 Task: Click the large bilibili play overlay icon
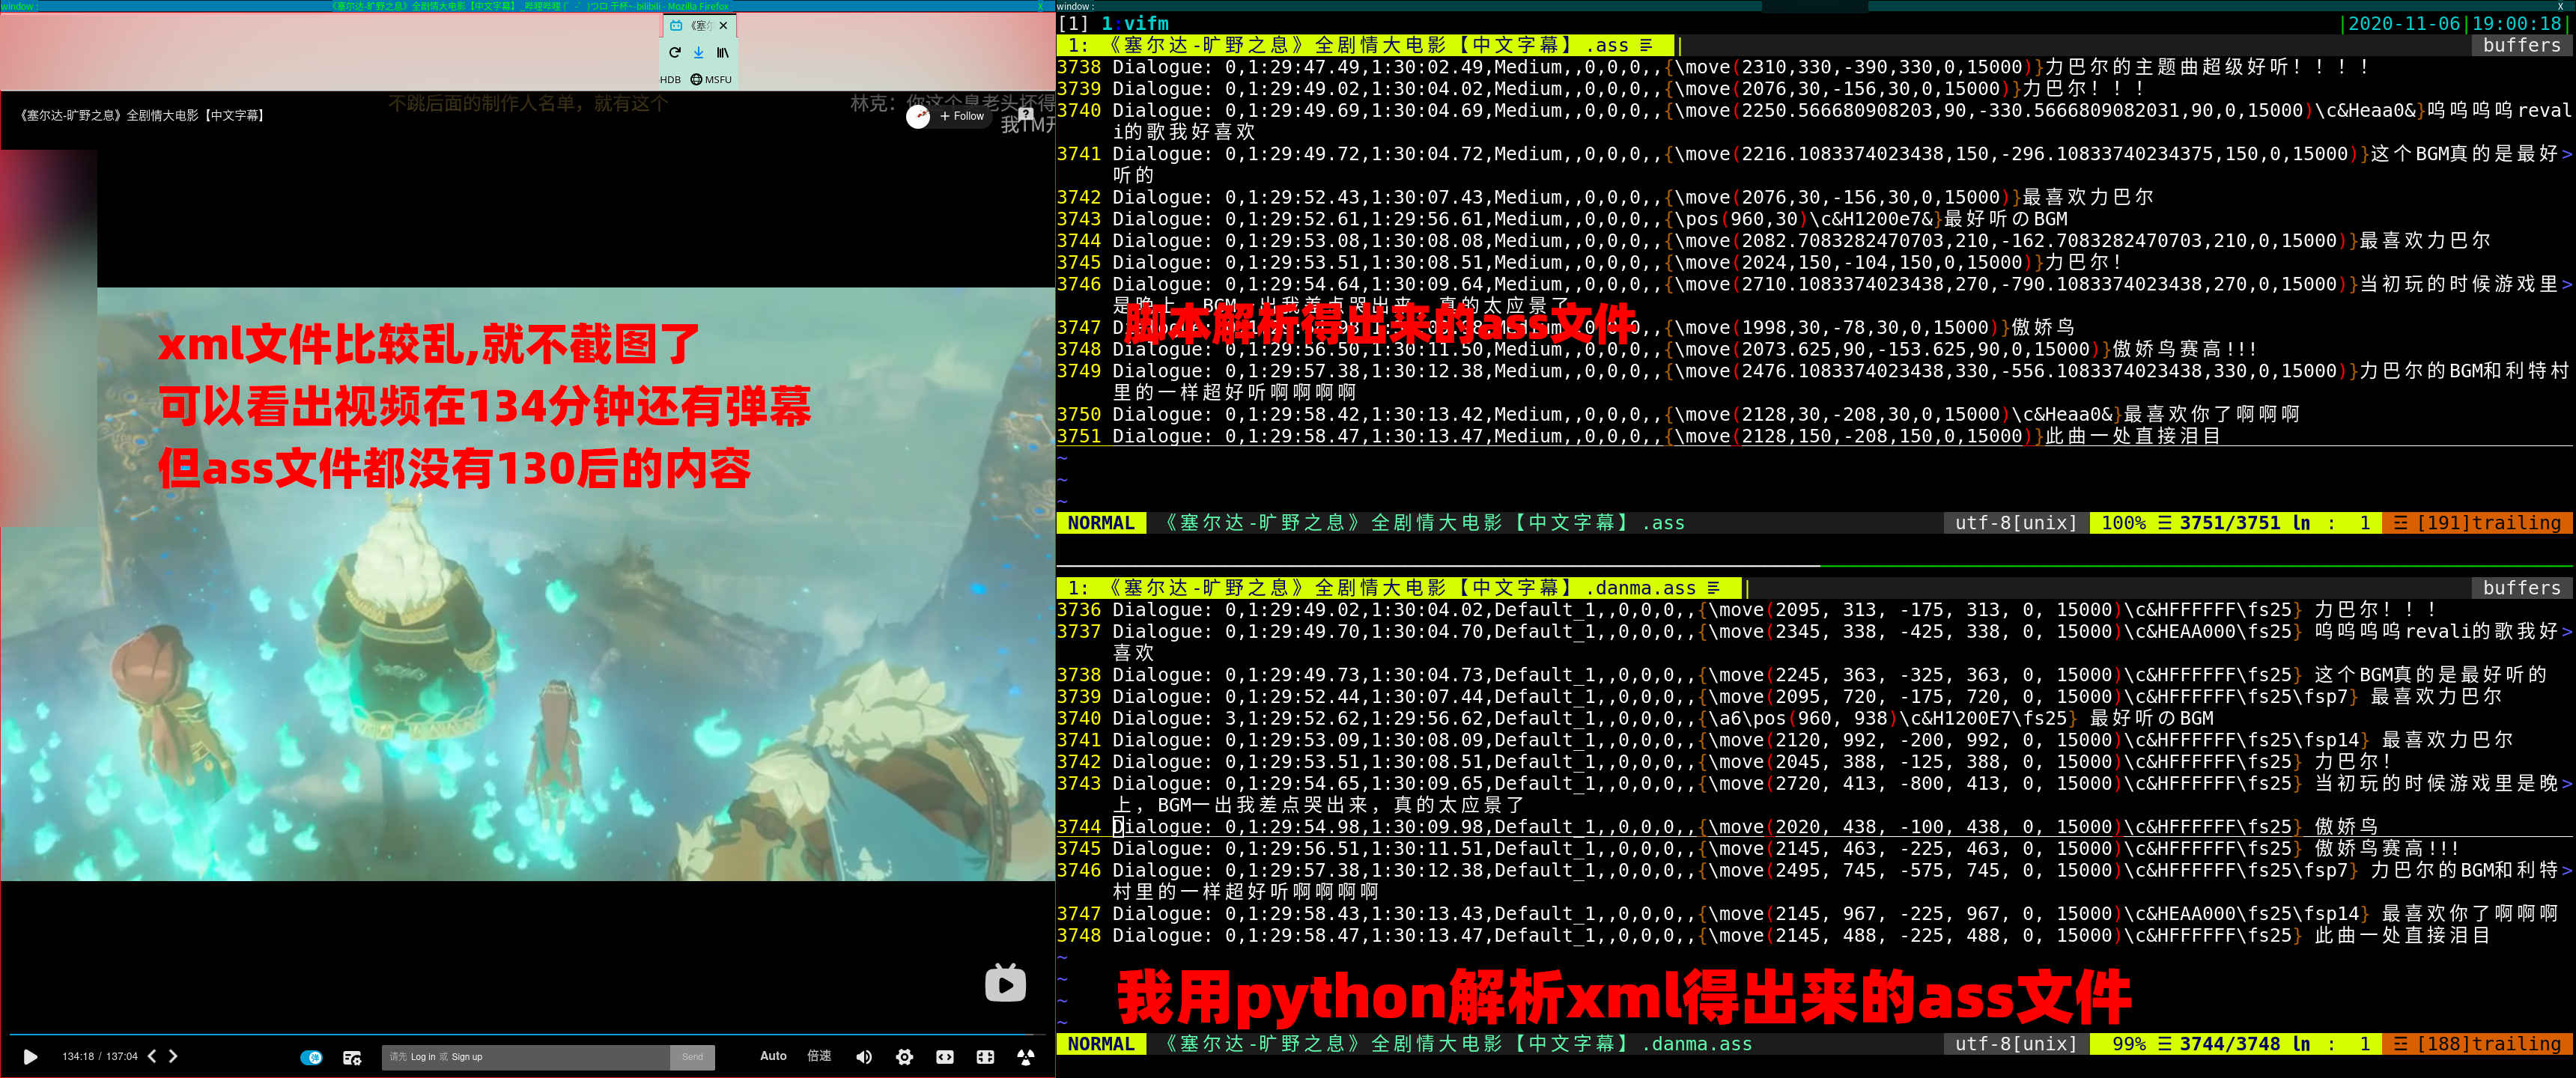pos(1005,984)
